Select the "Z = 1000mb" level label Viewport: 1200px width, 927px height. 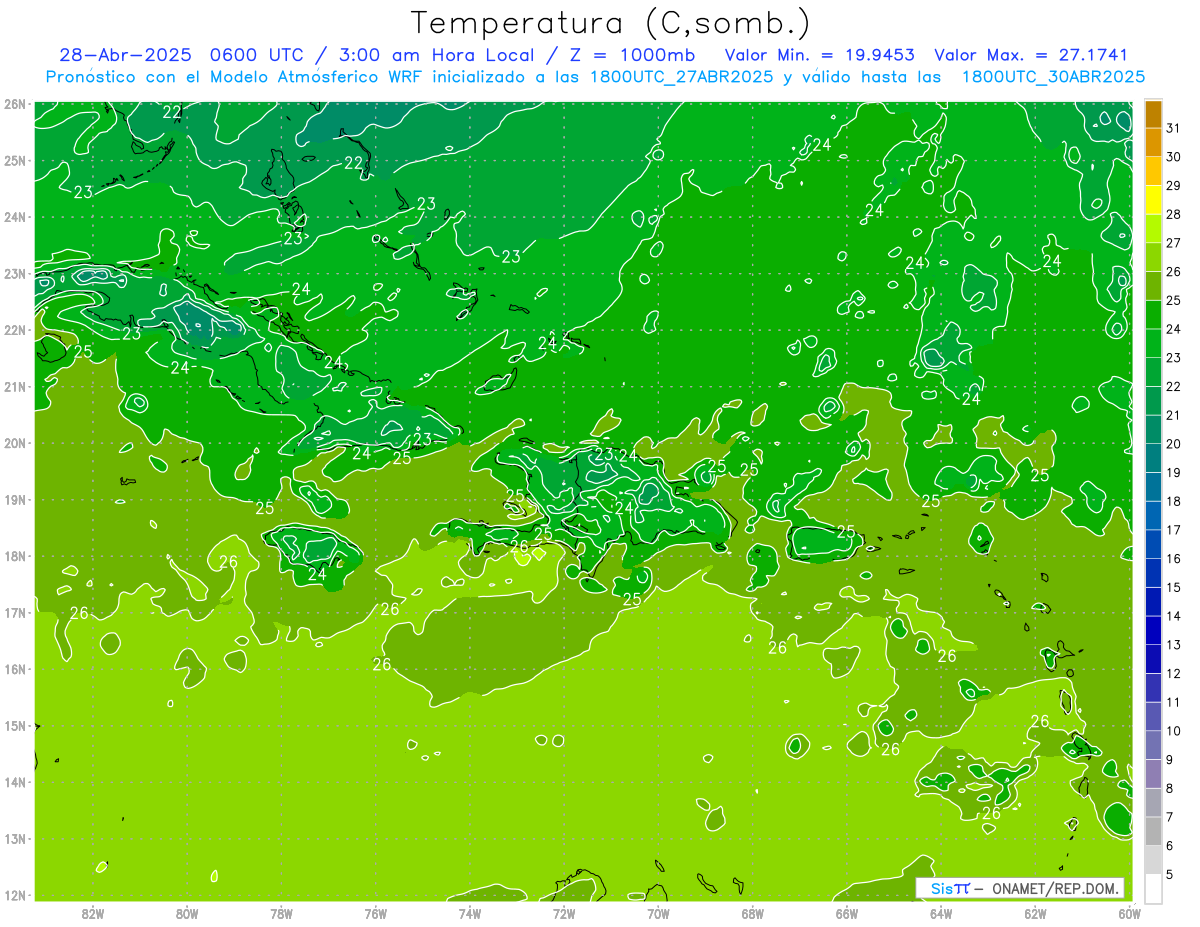tap(632, 55)
